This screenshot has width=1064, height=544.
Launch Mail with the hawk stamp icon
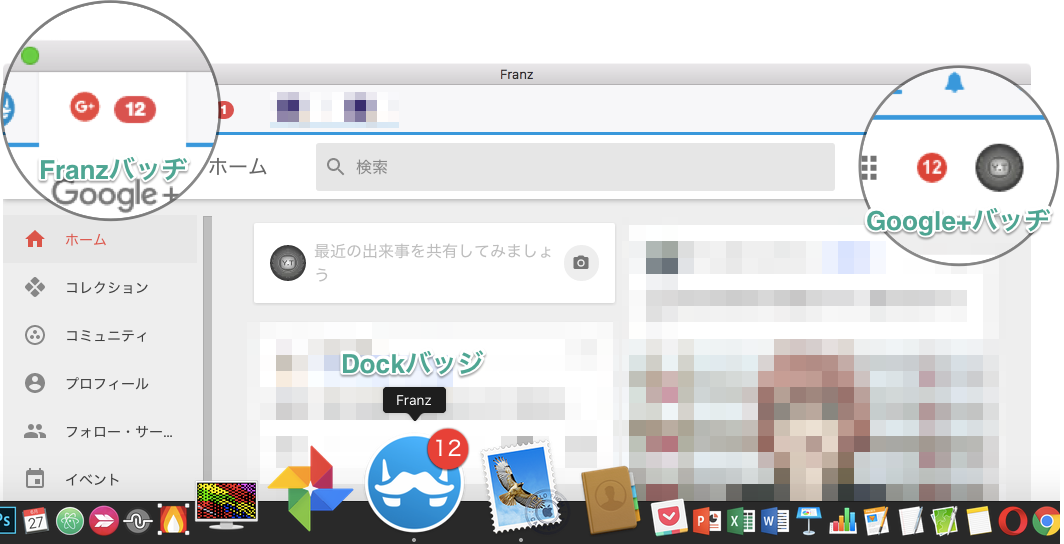click(521, 486)
